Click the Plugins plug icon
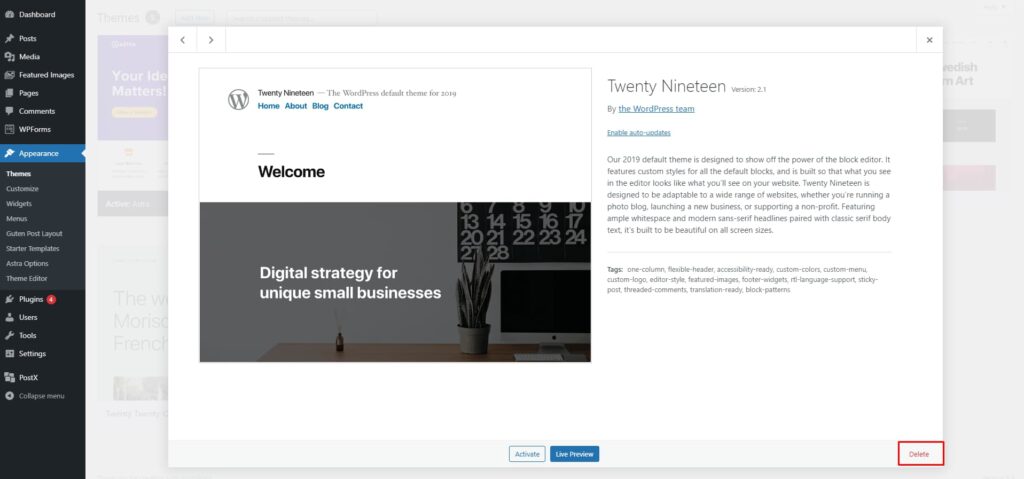This screenshot has width=1024, height=479. pos(9,299)
